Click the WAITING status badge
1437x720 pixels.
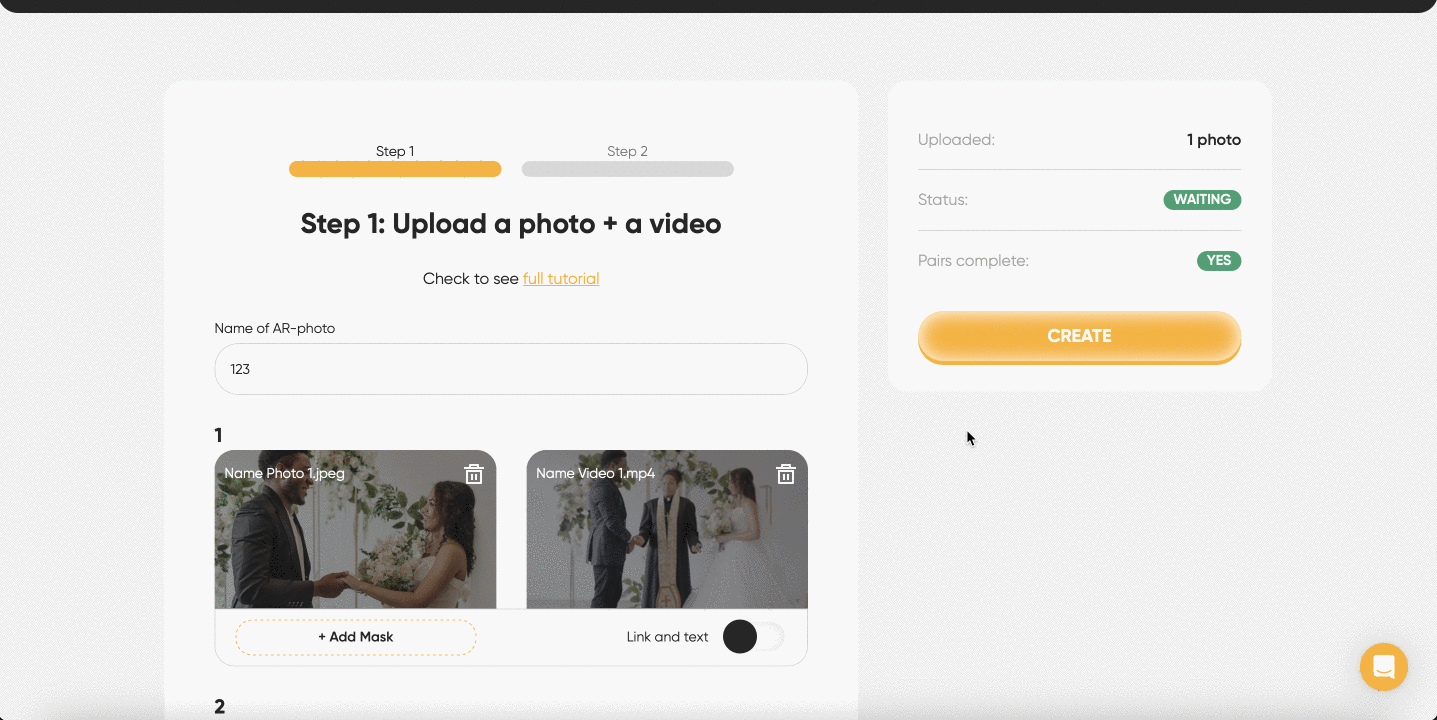point(1202,200)
